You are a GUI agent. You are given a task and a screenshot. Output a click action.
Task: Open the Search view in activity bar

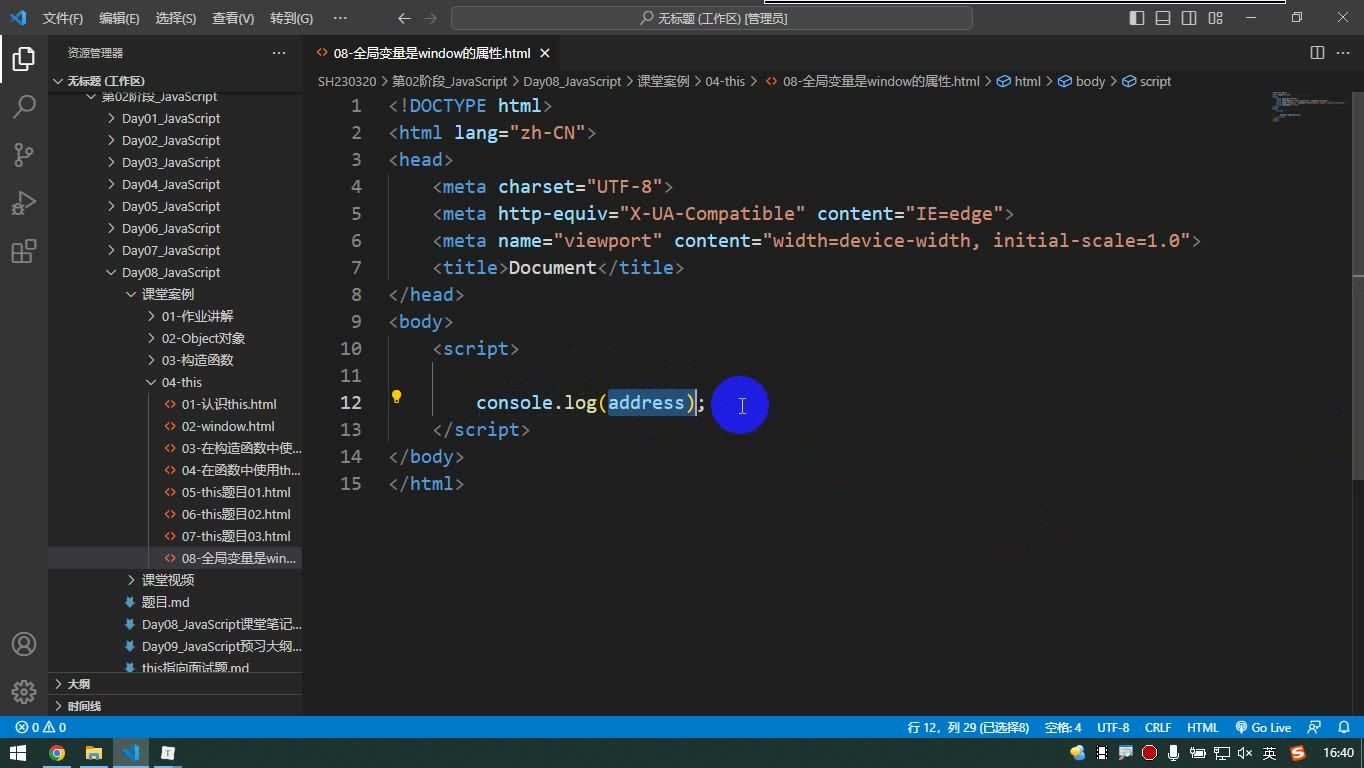(24, 107)
